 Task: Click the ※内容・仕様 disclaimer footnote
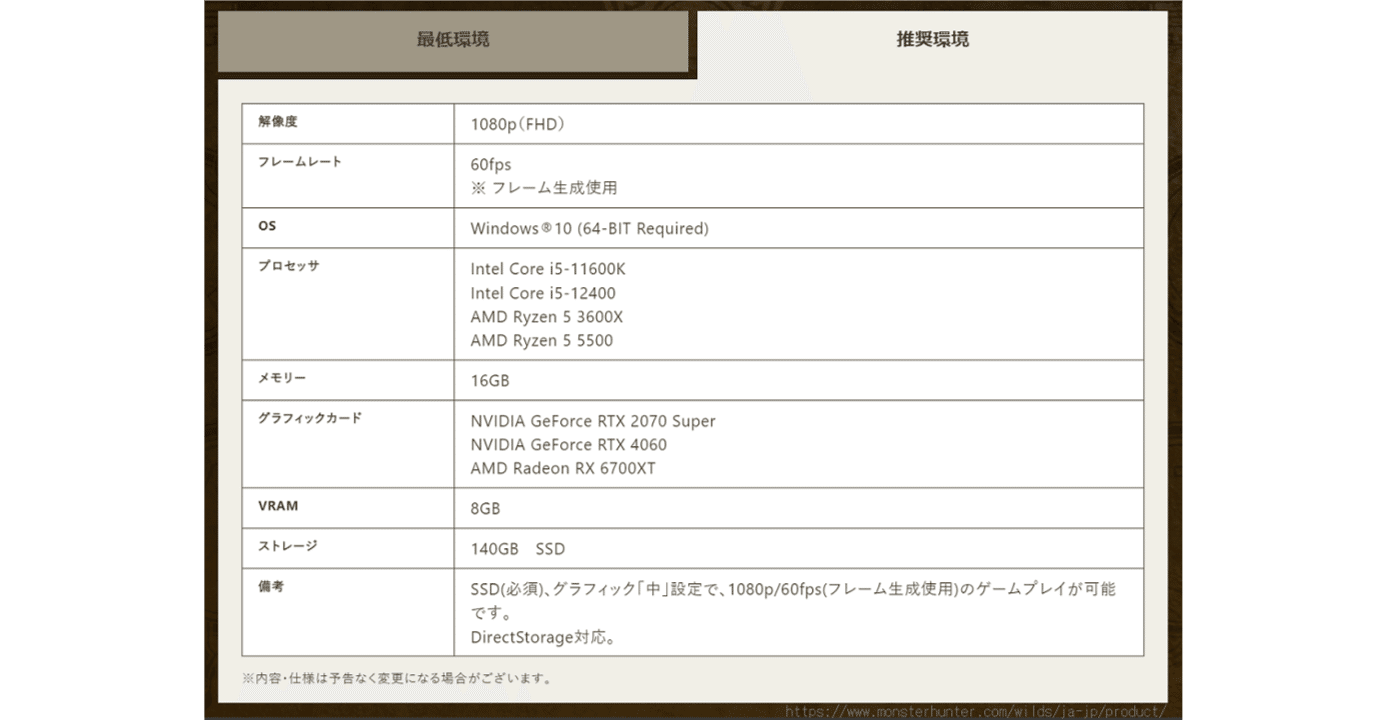(397, 679)
